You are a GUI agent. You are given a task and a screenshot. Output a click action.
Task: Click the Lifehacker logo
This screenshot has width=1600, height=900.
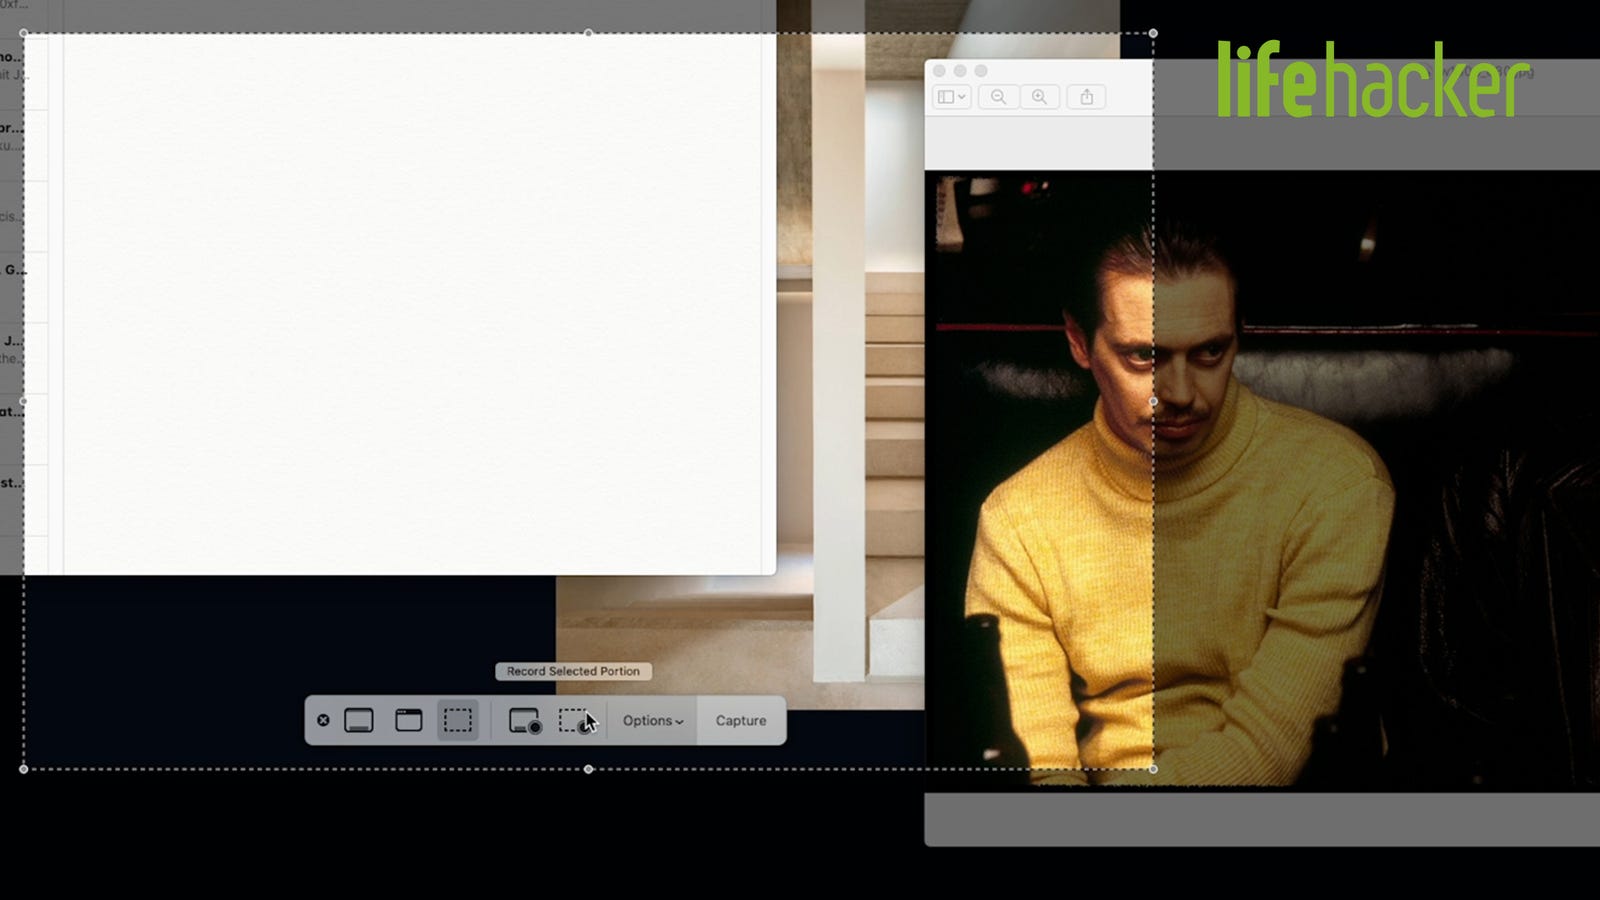tap(1373, 79)
